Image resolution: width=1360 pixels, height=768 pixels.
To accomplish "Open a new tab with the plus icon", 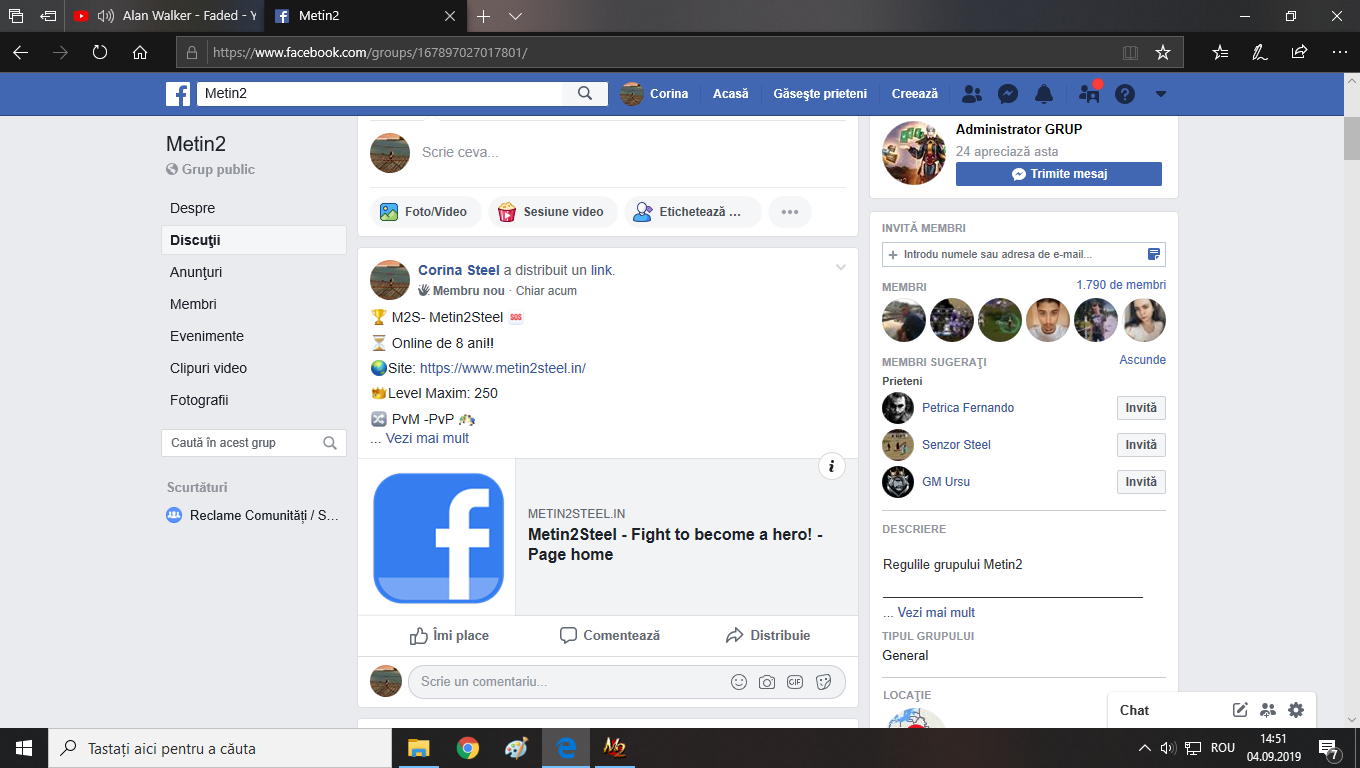I will click(x=484, y=16).
